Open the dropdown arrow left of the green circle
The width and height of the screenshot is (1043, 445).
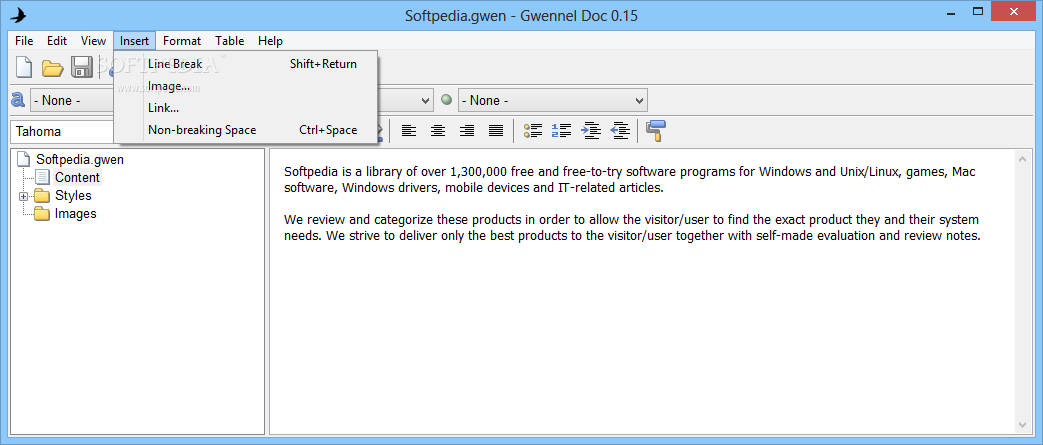pos(426,101)
